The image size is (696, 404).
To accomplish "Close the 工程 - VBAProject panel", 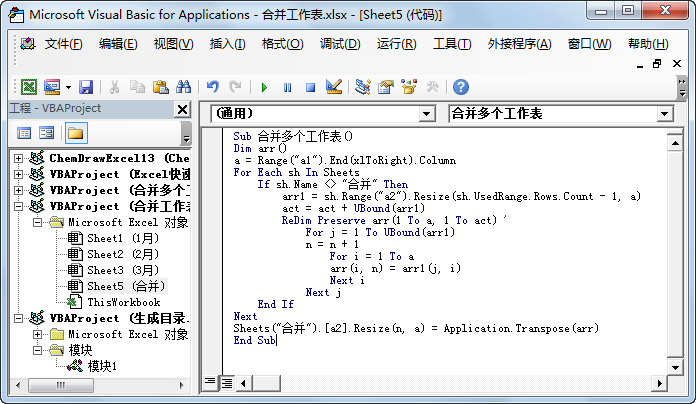I will click(182, 109).
